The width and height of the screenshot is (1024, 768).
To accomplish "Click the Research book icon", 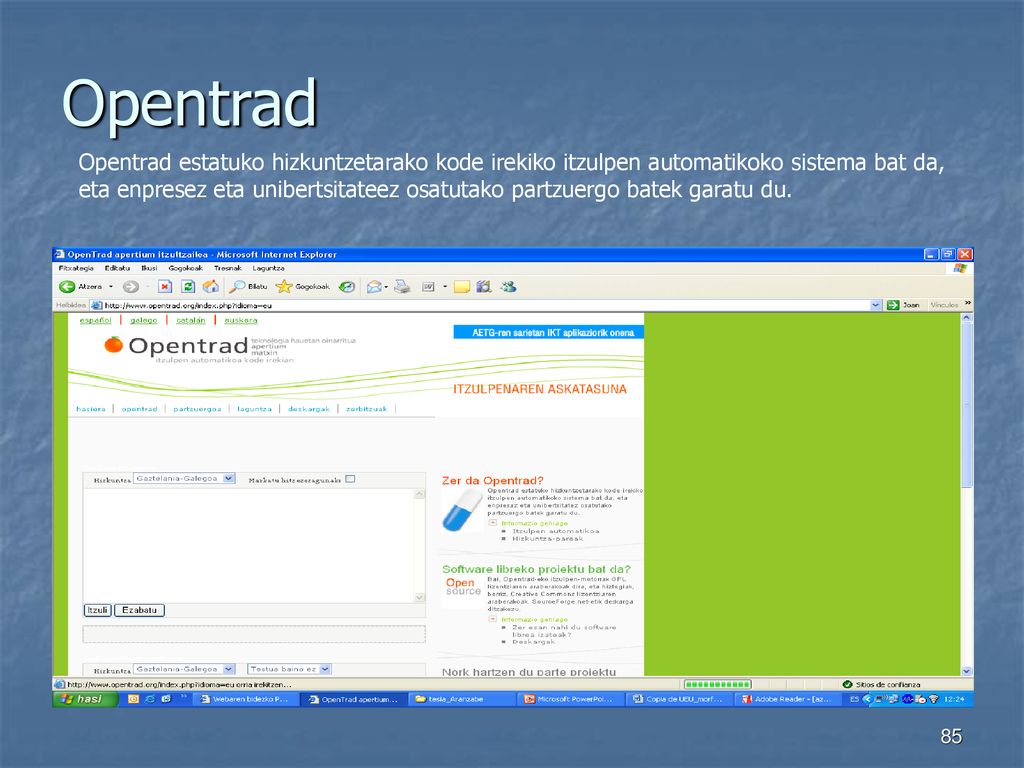I will tap(484, 286).
